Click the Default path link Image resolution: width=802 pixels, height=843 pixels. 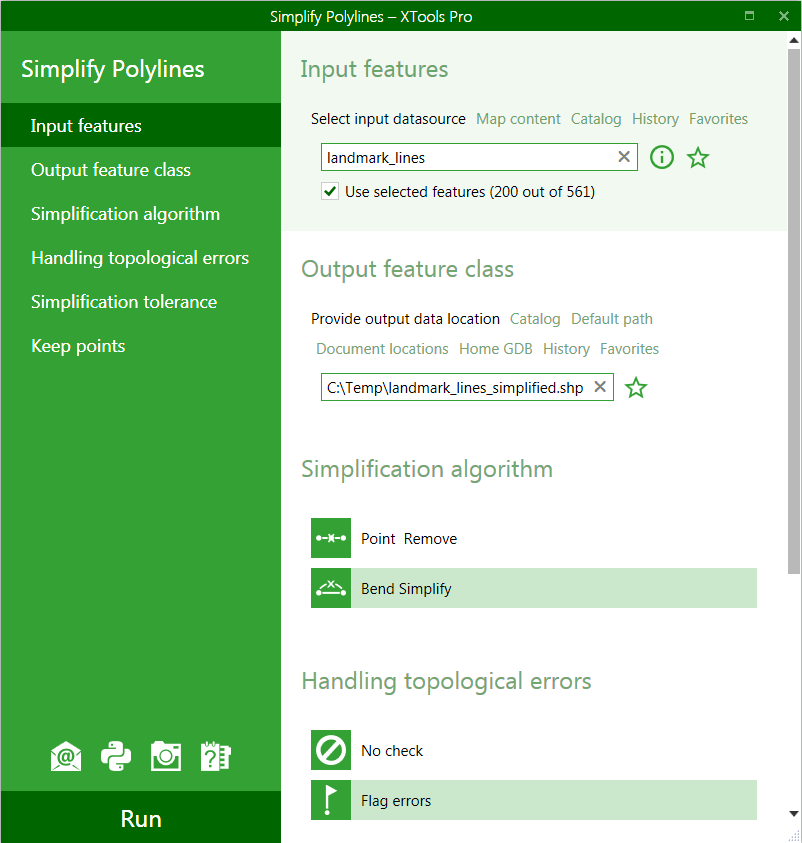pyautogui.click(x=612, y=319)
